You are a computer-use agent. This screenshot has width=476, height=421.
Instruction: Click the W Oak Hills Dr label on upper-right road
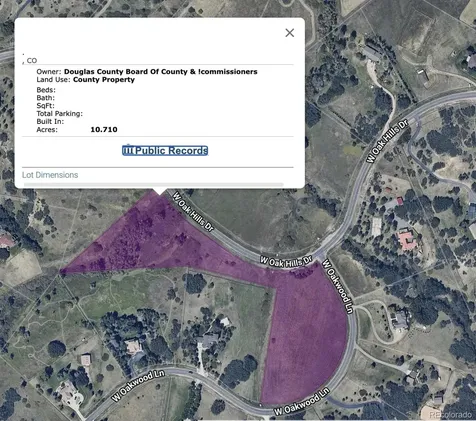click(x=387, y=141)
